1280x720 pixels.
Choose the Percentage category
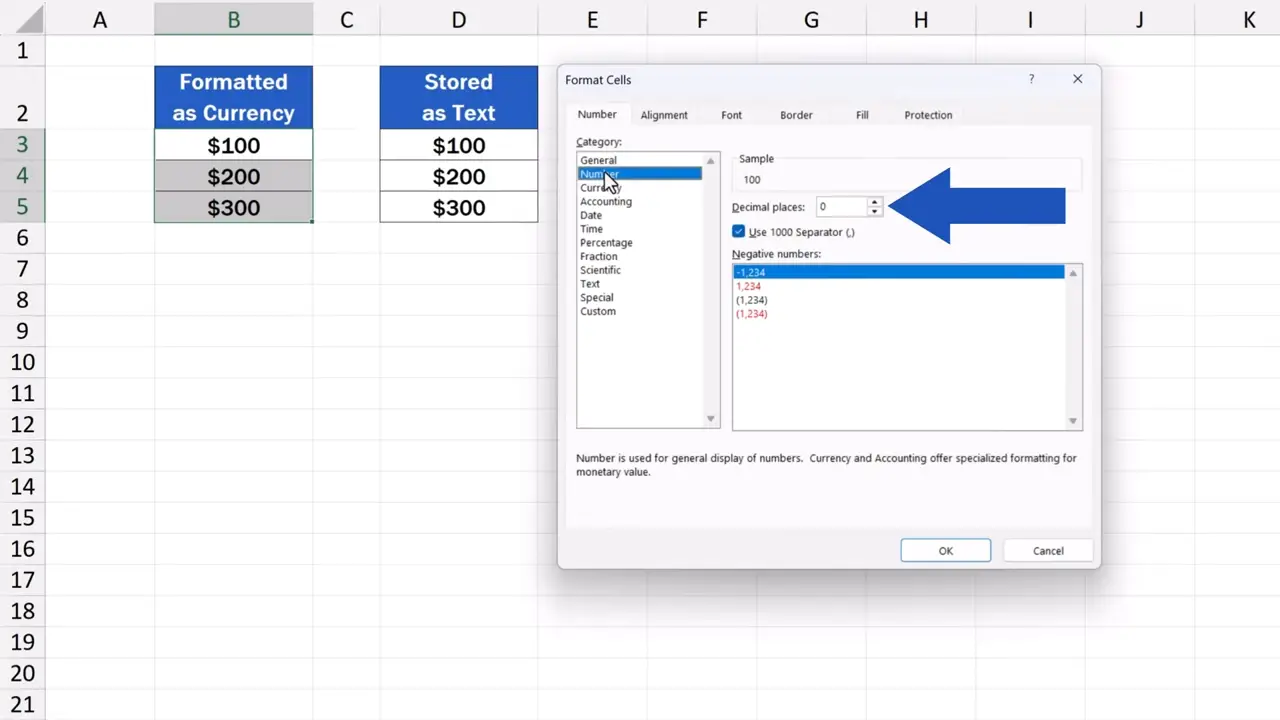pos(606,242)
